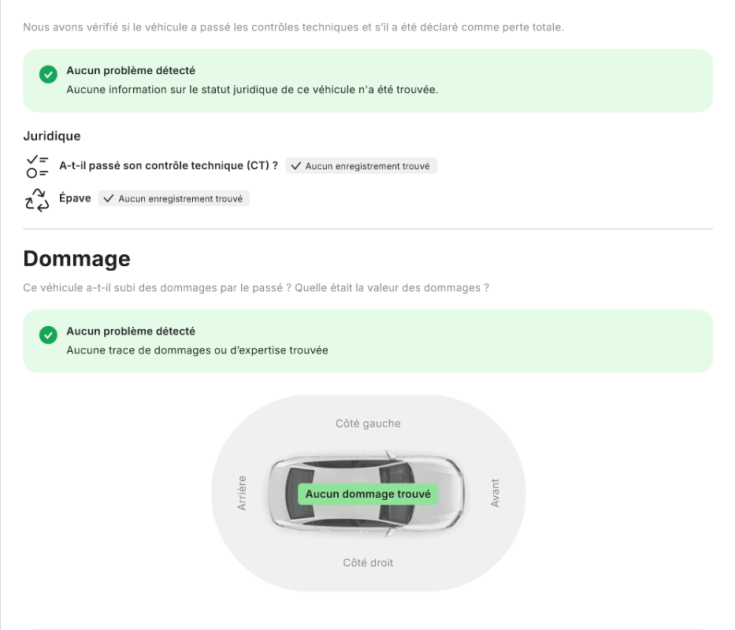Viewport: 735px width, 630px height.
Task: Click the 'Épave' label text
Action: point(75,198)
